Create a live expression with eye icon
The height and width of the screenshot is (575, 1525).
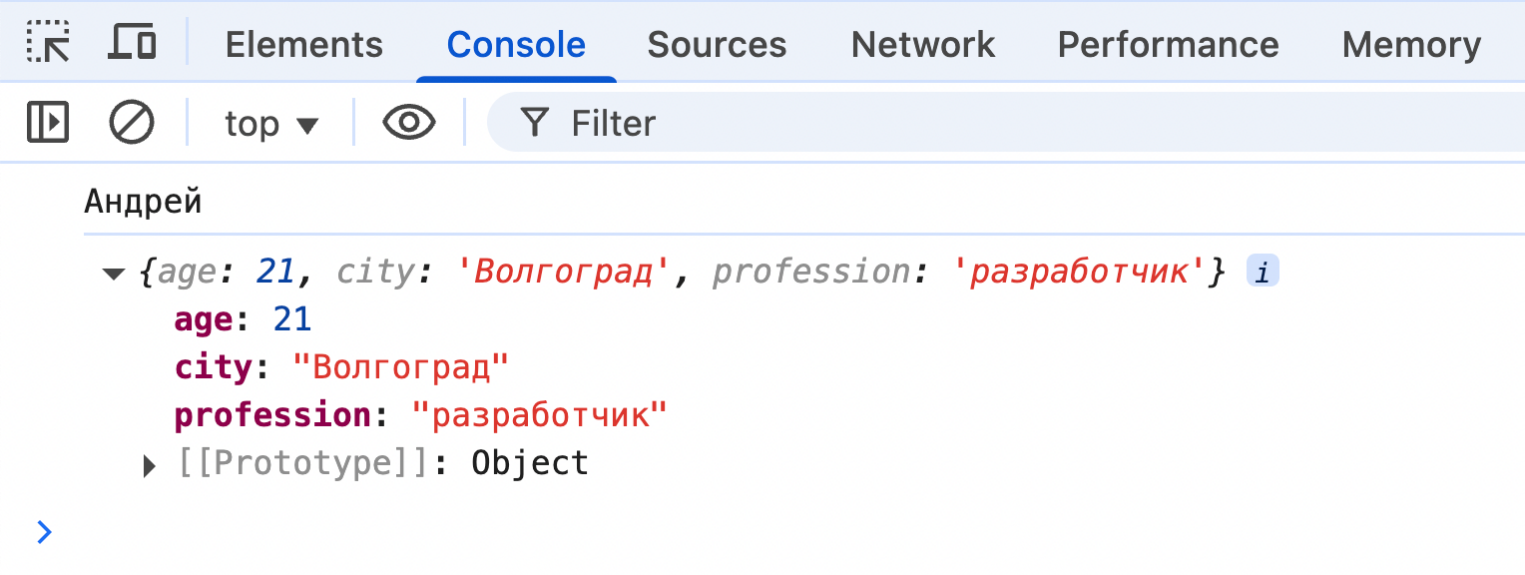click(x=409, y=123)
